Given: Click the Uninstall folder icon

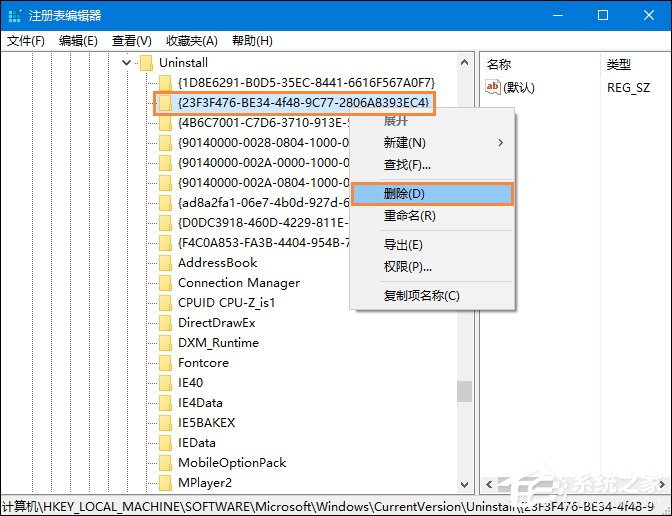Looking at the screenshot, I should (x=147, y=63).
